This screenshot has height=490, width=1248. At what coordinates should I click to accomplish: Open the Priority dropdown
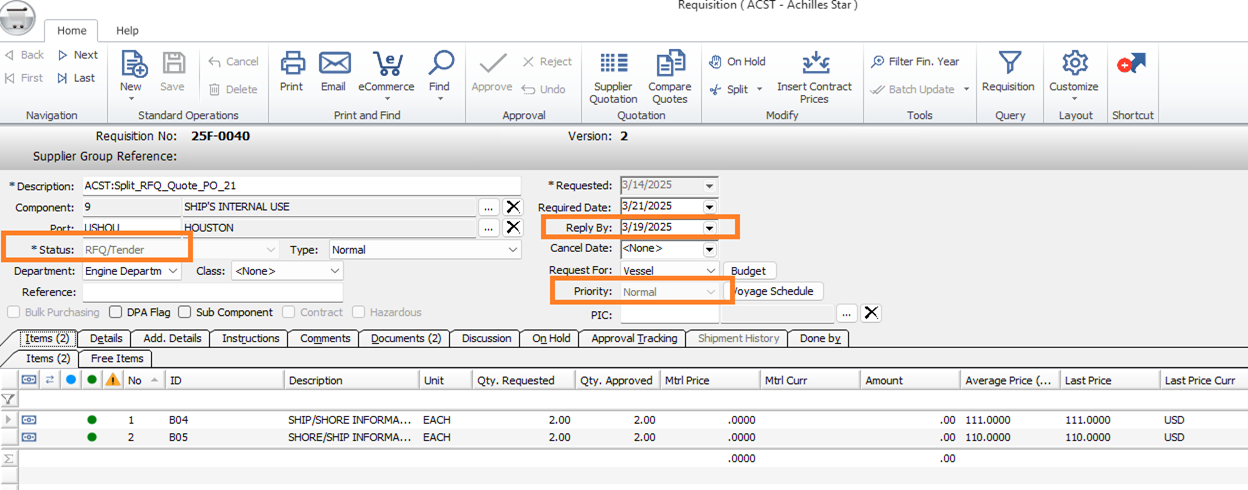710,292
